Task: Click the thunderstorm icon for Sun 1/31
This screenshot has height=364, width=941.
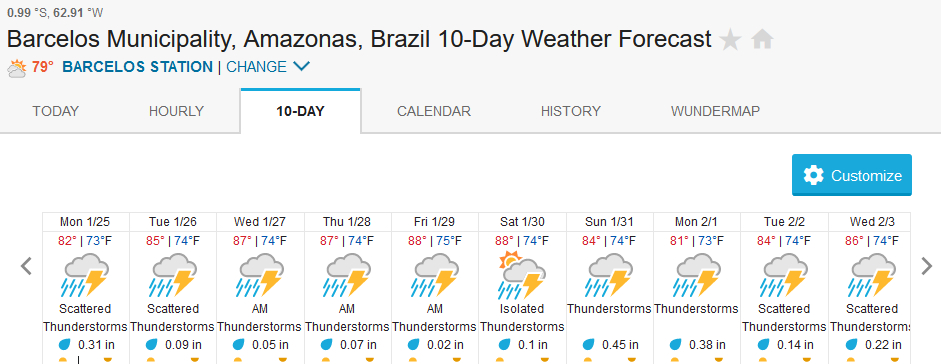Action: (609, 275)
